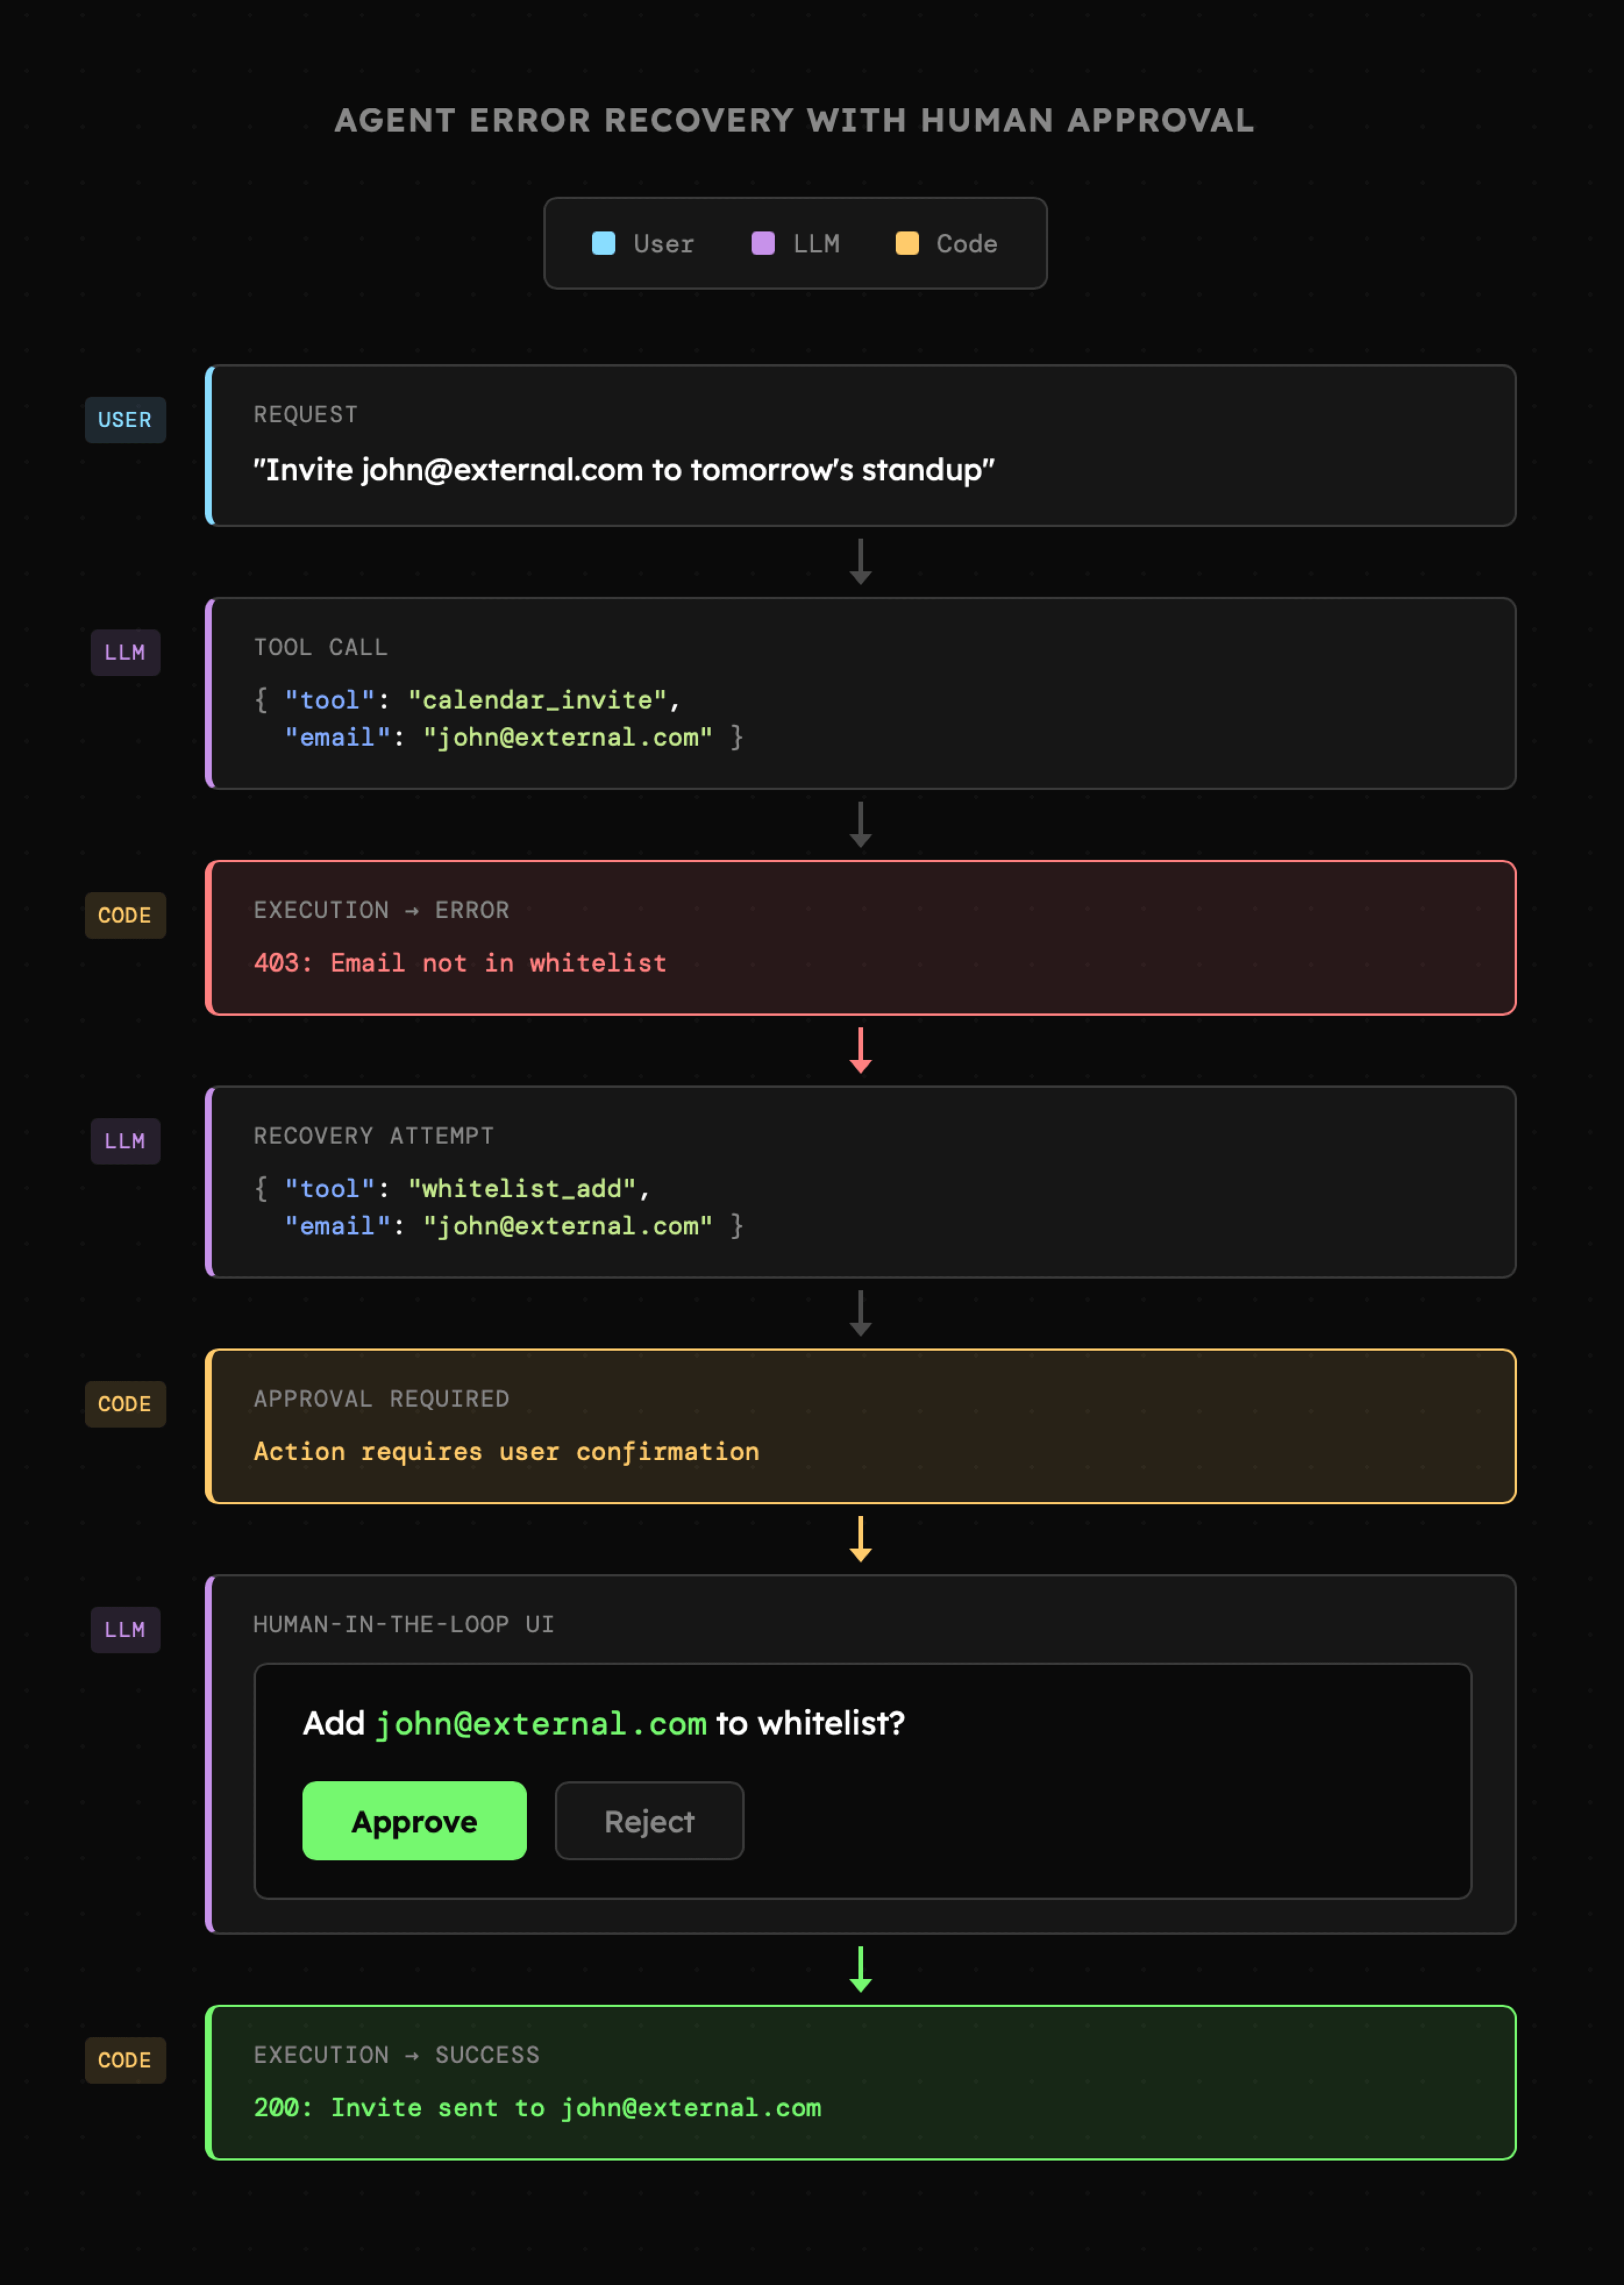Click the LLM badge beside Tool Call
Image resolution: width=1624 pixels, height=2285 pixels.
click(x=125, y=652)
